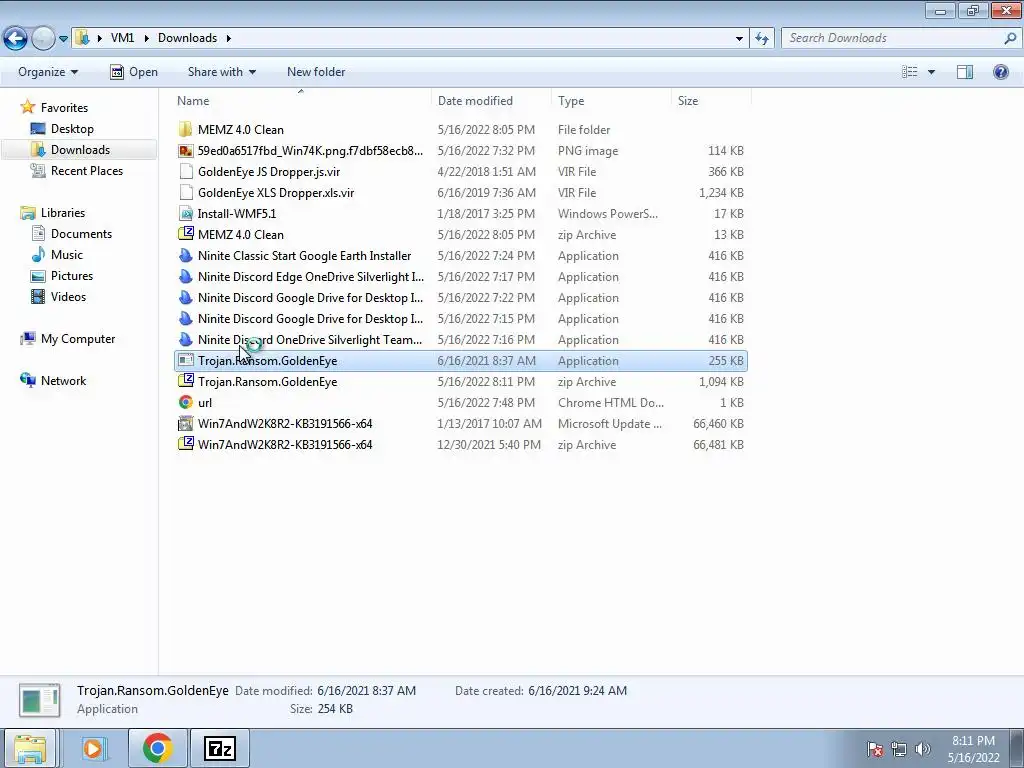Create a New folder

316,72
